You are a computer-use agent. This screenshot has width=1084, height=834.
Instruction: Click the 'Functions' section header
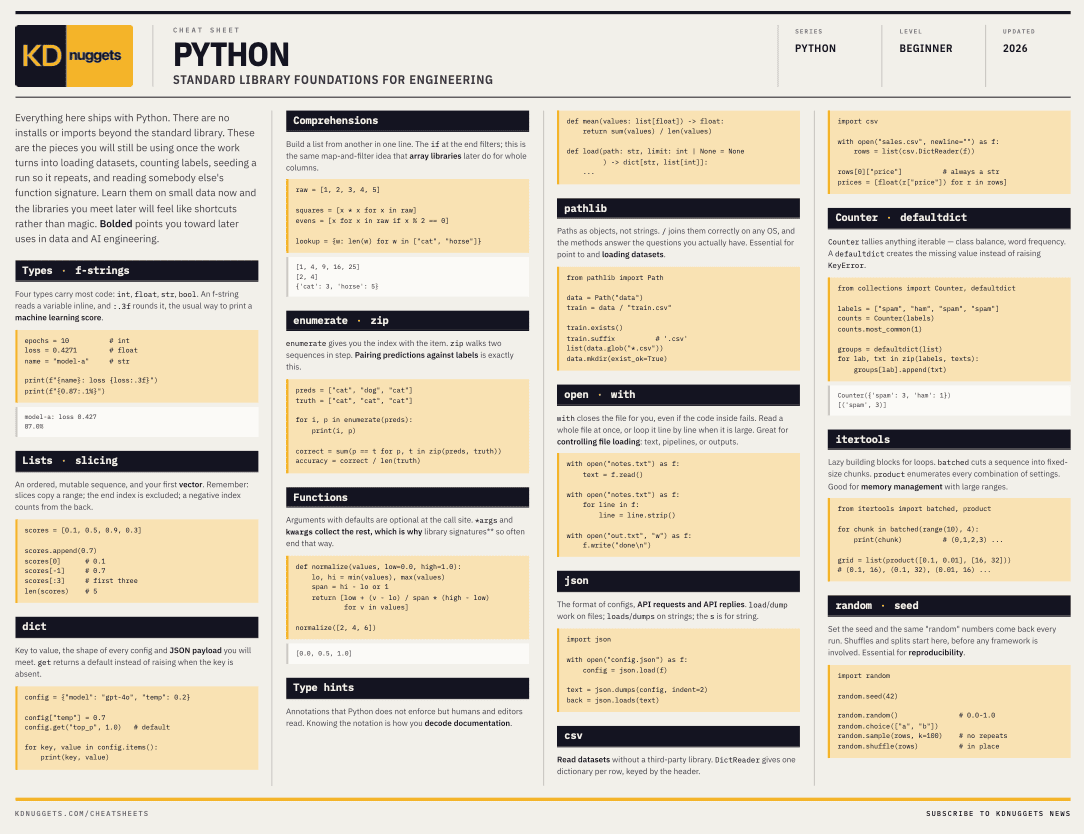click(x=407, y=497)
